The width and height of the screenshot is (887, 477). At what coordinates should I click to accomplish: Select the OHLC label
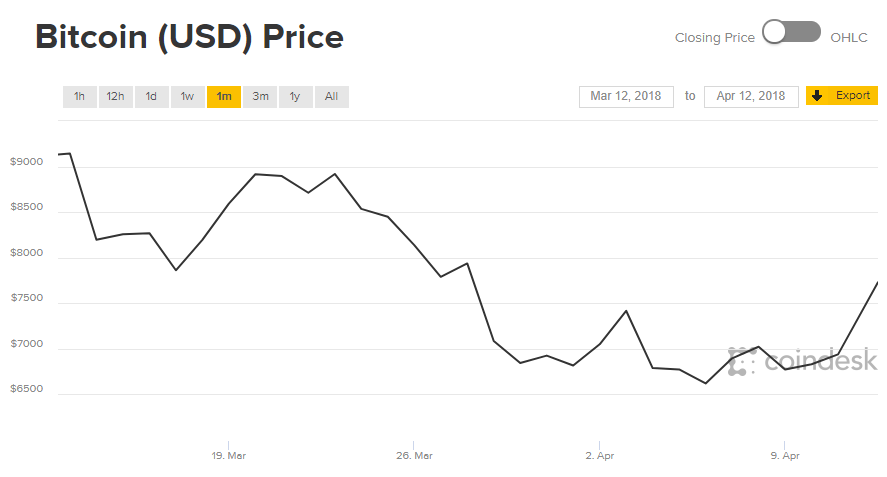pyautogui.click(x=849, y=38)
